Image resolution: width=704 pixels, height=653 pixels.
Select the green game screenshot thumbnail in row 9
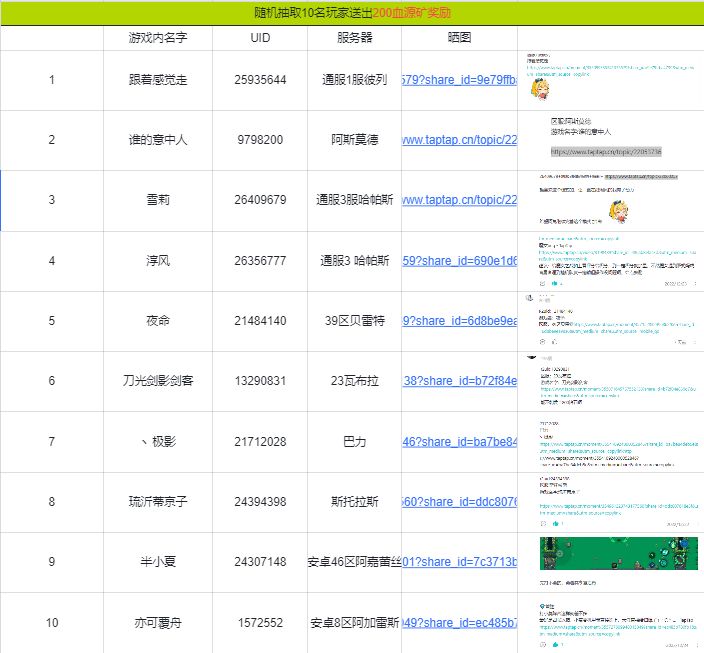coord(618,553)
